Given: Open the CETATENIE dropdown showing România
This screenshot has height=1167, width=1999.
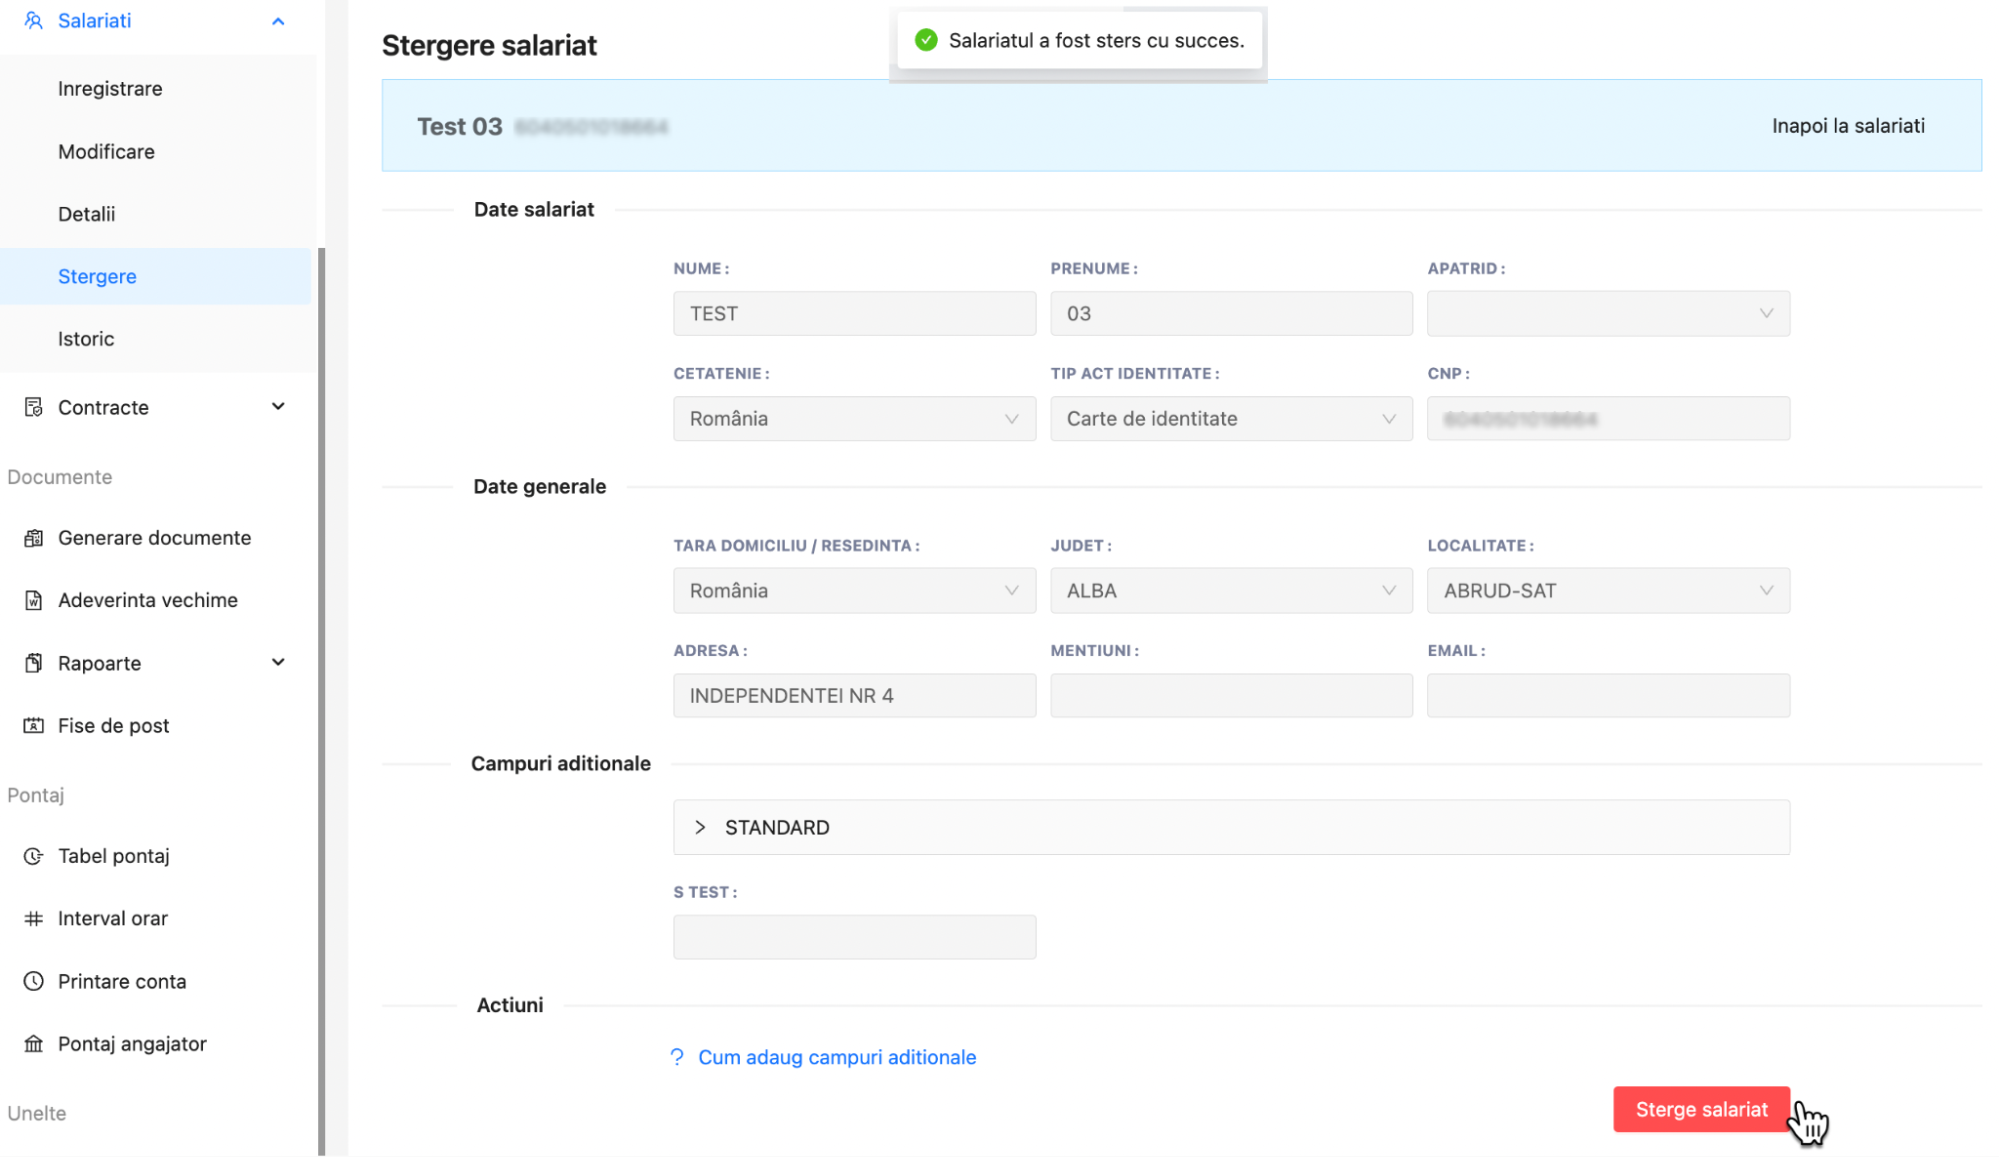Looking at the screenshot, I should tap(854, 419).
